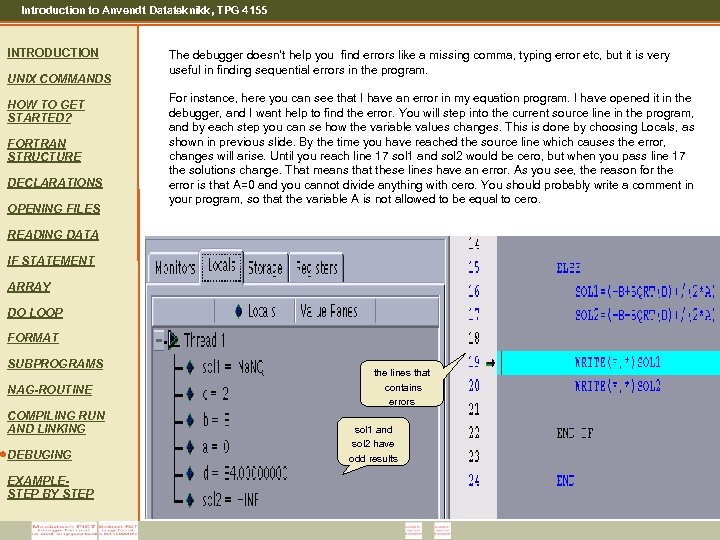
Task: Click the SOL1=(-B+SQRT(D)) source line
Action: pos(645,292)
